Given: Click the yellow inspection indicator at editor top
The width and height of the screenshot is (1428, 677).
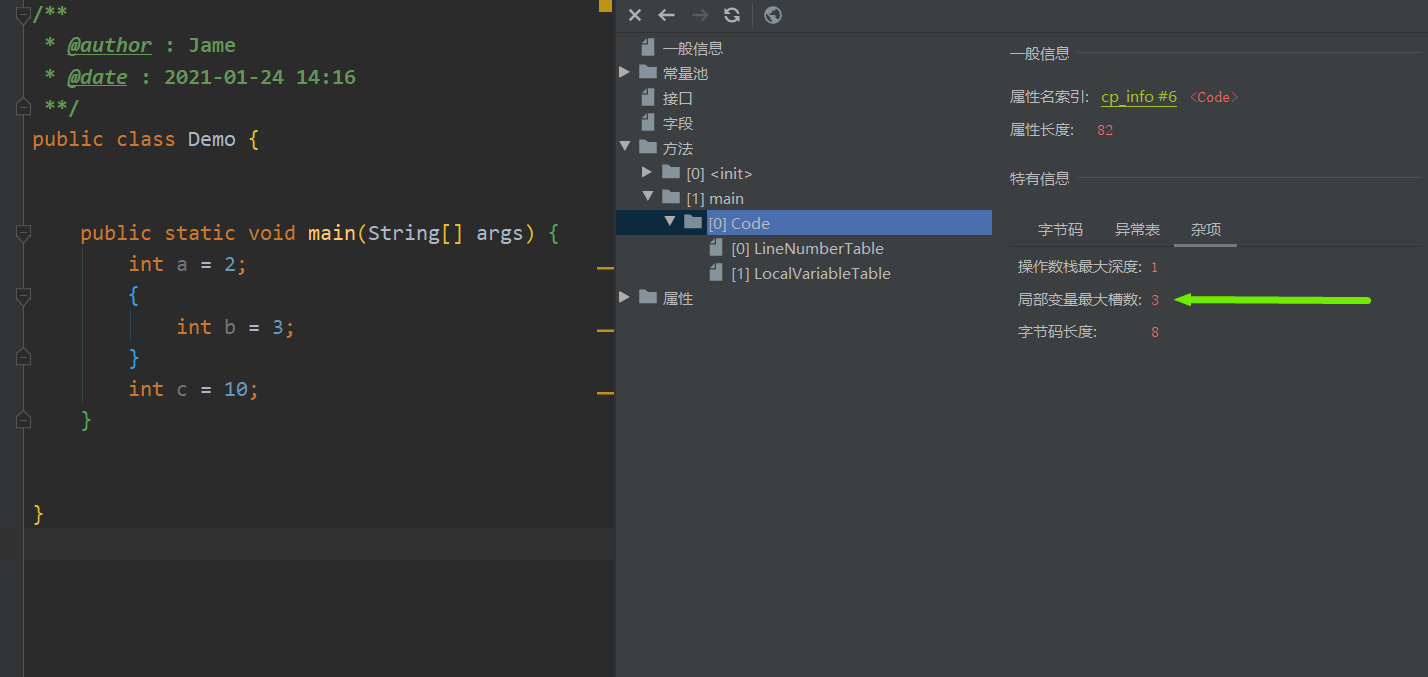Looking at the screenshot, I should click(x=605, y=6).
